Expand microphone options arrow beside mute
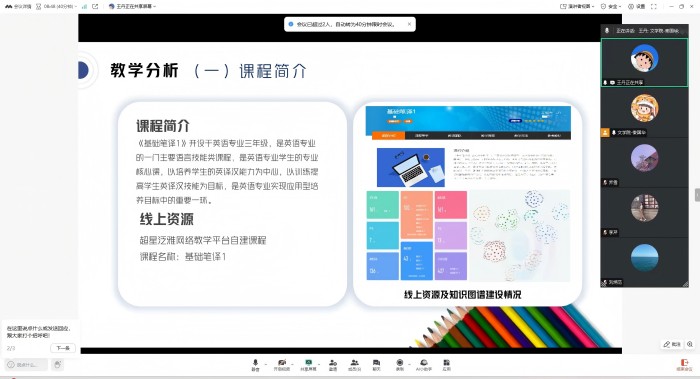This screenshot has height=379, width=700. coord(266,364)
